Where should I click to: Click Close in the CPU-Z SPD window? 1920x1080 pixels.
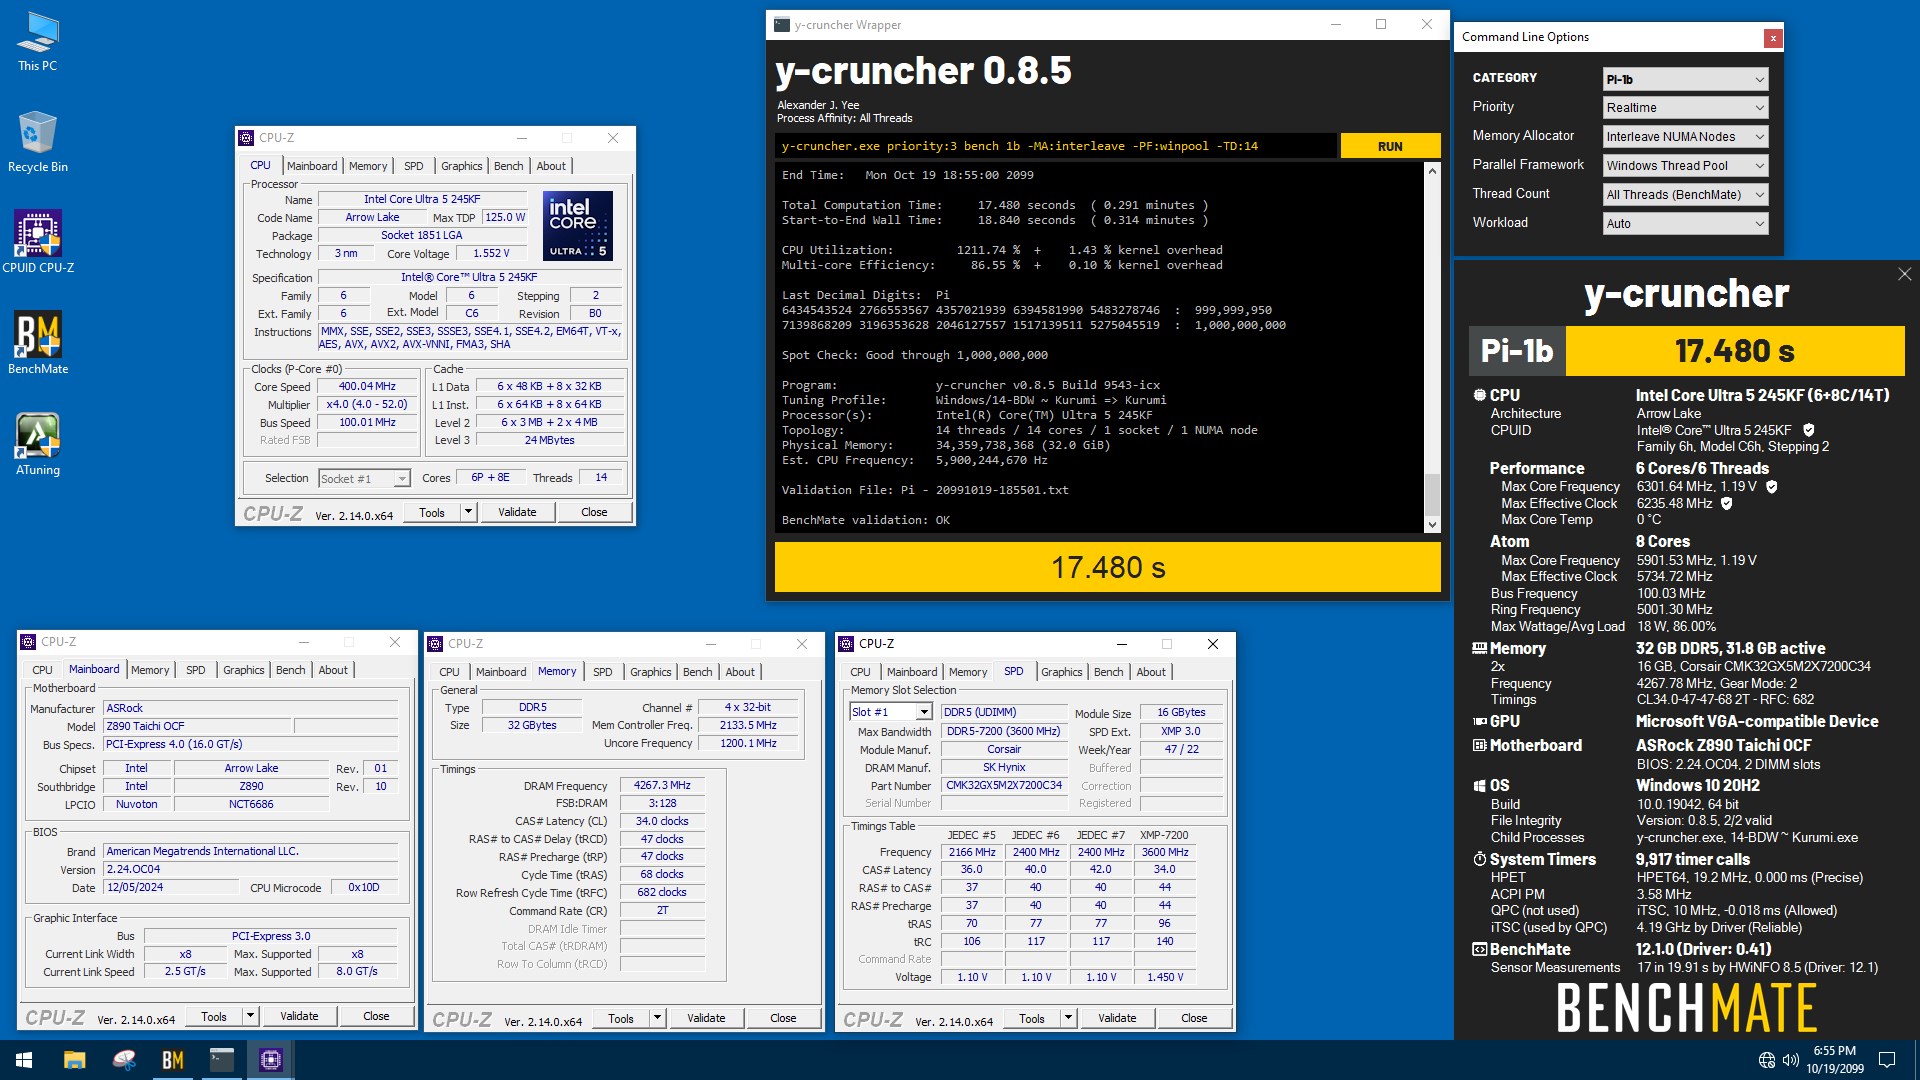(1194, 1018)
